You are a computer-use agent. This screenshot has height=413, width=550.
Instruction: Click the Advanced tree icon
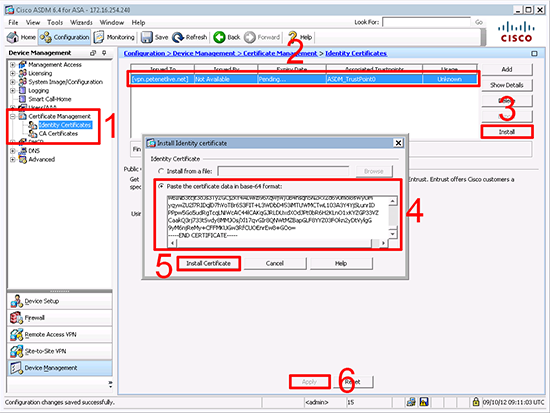click(22, 159)
